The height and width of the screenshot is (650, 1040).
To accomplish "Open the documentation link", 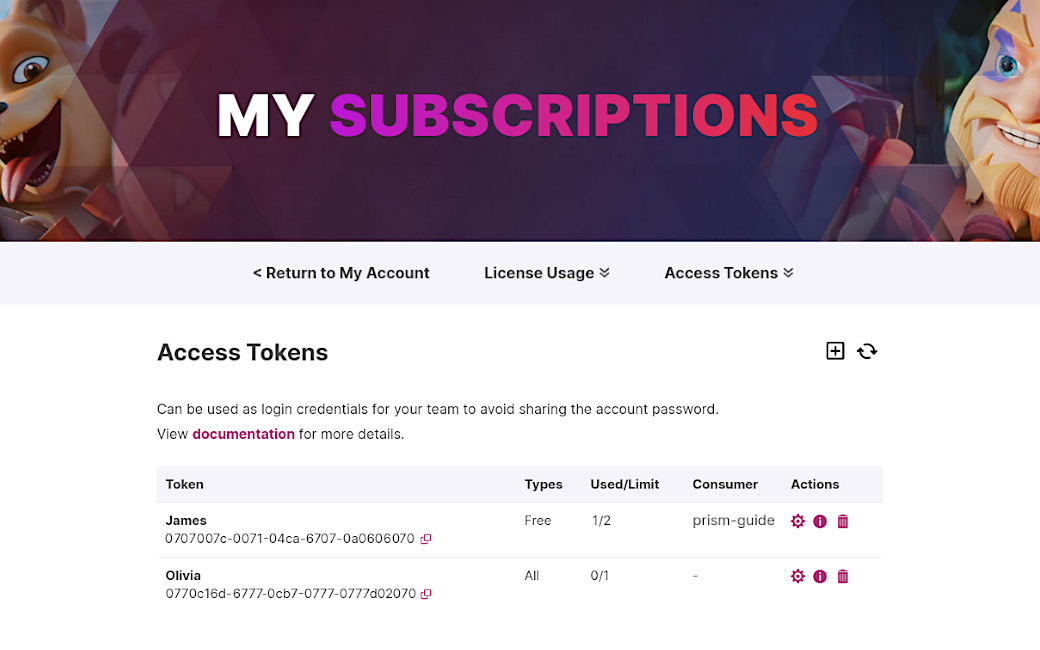I will pyautogui.click(x=243, y=433).
